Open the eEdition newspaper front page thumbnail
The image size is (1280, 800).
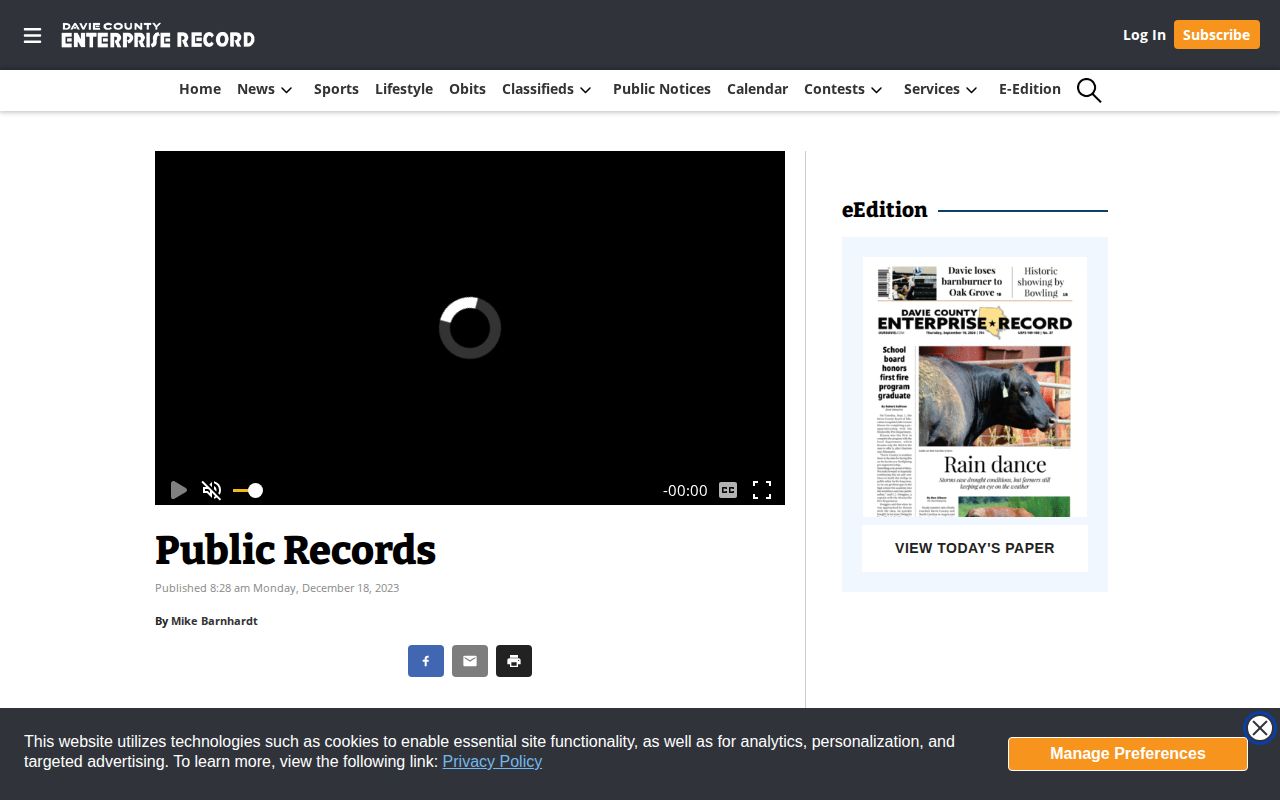pyautogui.click(x=975, y=387)
